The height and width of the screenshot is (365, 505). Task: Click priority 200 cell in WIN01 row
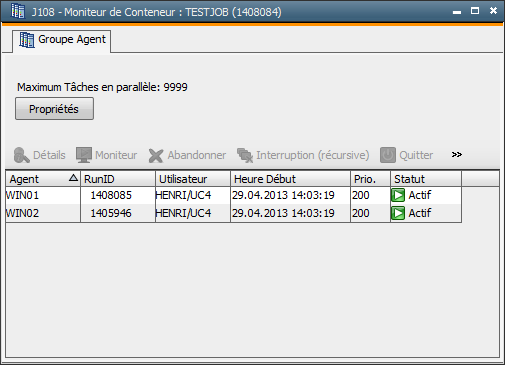[x=370, y=195]
